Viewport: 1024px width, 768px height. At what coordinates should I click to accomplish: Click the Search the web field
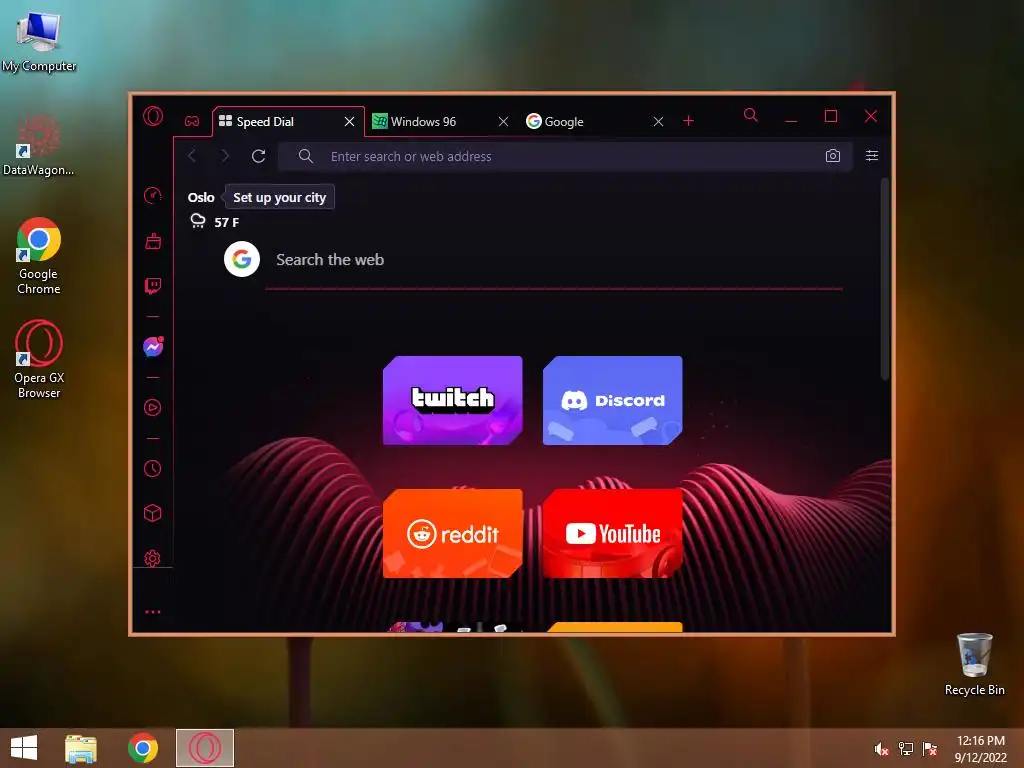click(554, 260)
